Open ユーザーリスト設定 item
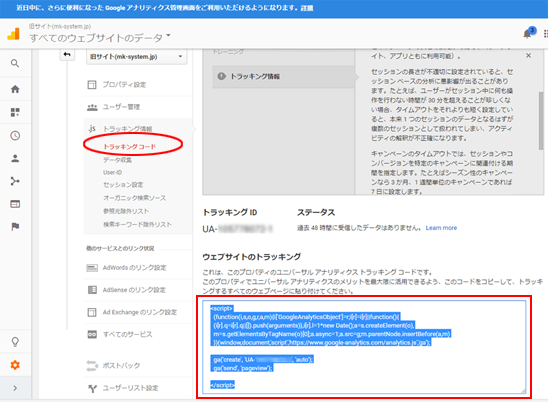 pos(130,388)
